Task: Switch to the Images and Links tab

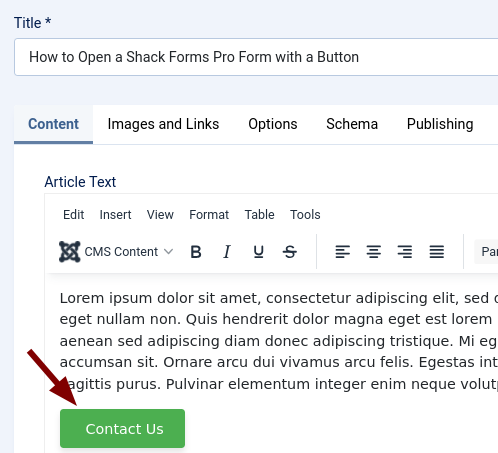Action: click(x=163, y=124)
